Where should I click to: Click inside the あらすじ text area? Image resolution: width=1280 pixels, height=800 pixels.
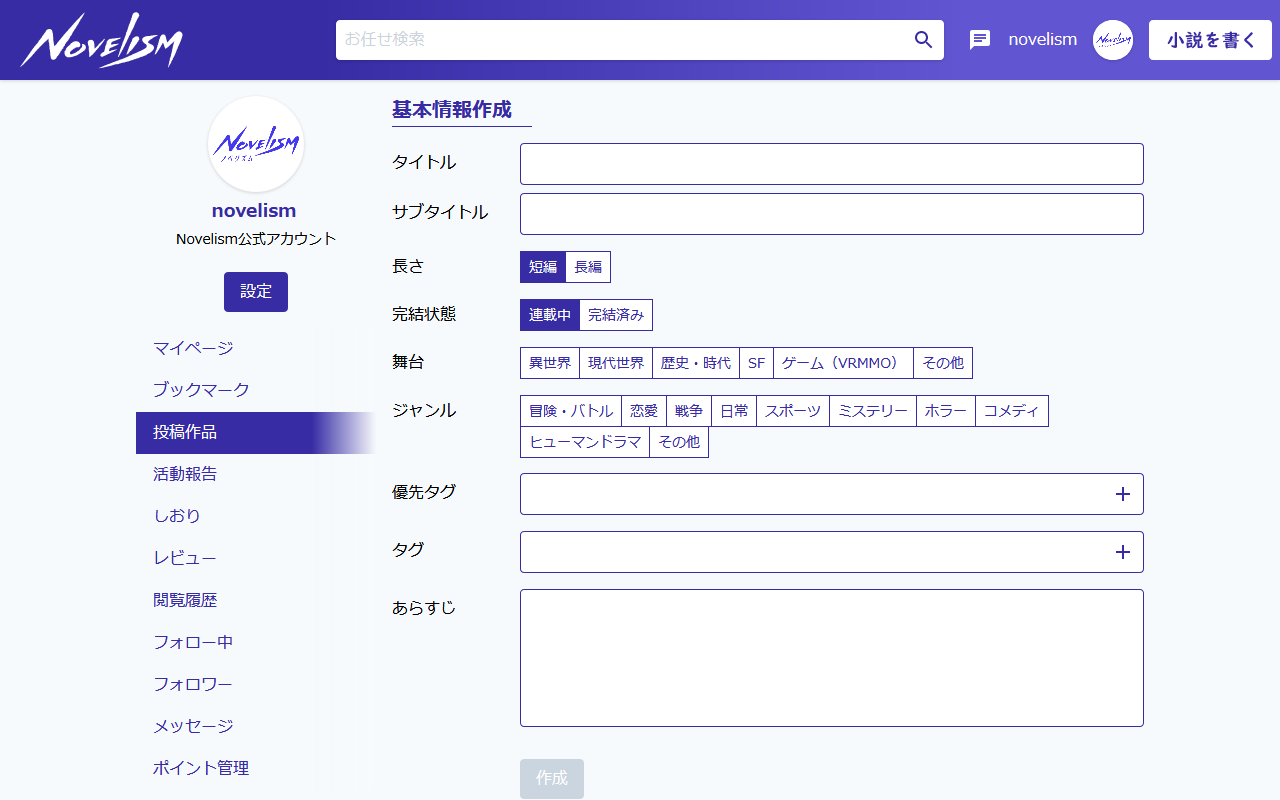click(831, 657)
